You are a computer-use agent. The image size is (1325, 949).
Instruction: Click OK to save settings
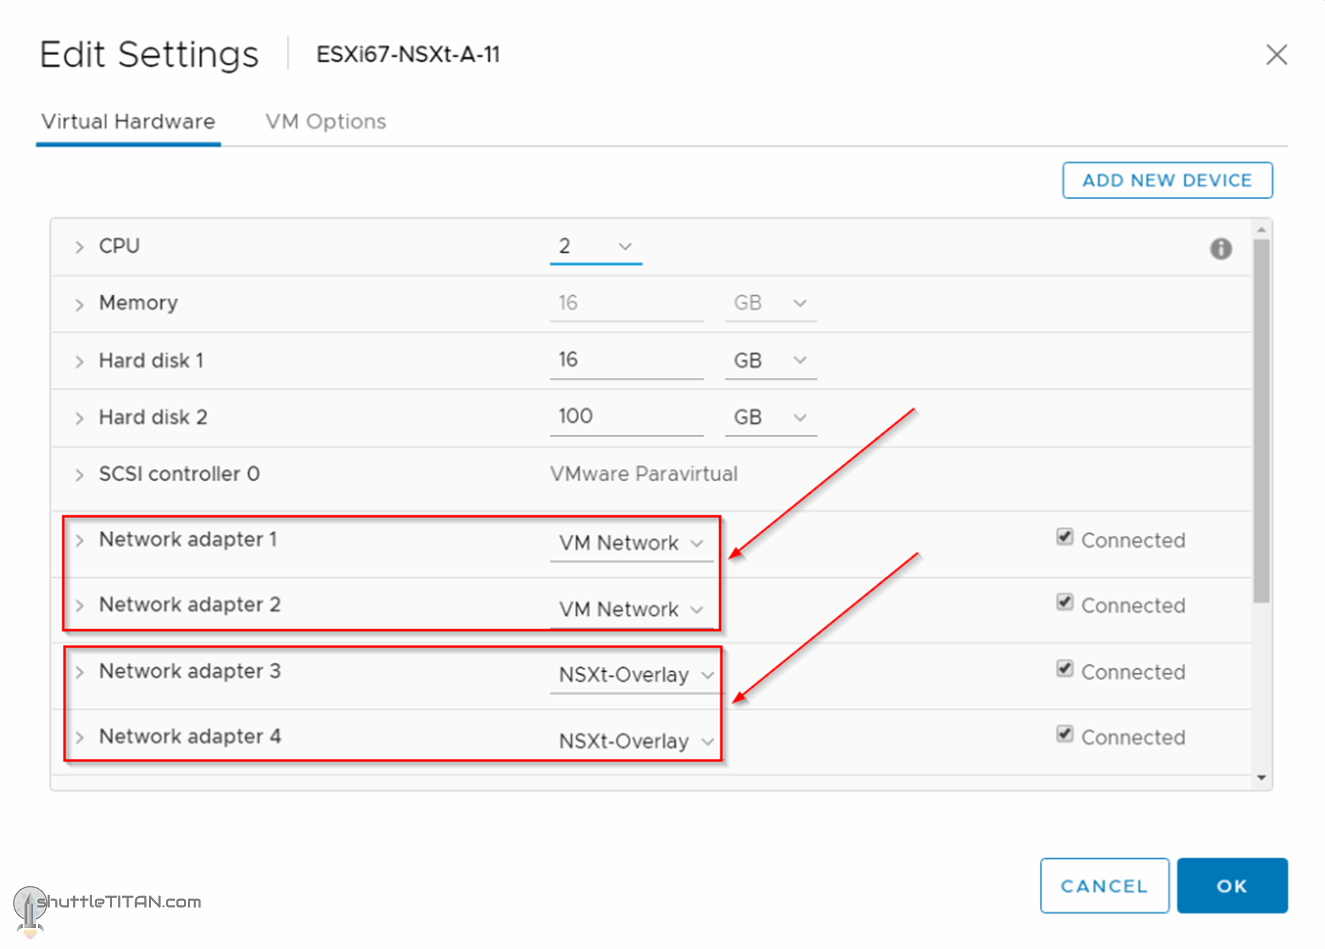tap(1232, 886)
